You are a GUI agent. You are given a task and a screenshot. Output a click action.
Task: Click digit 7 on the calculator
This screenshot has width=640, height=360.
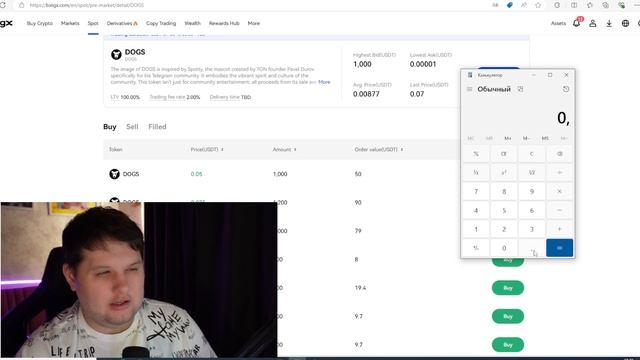(476, 191)
